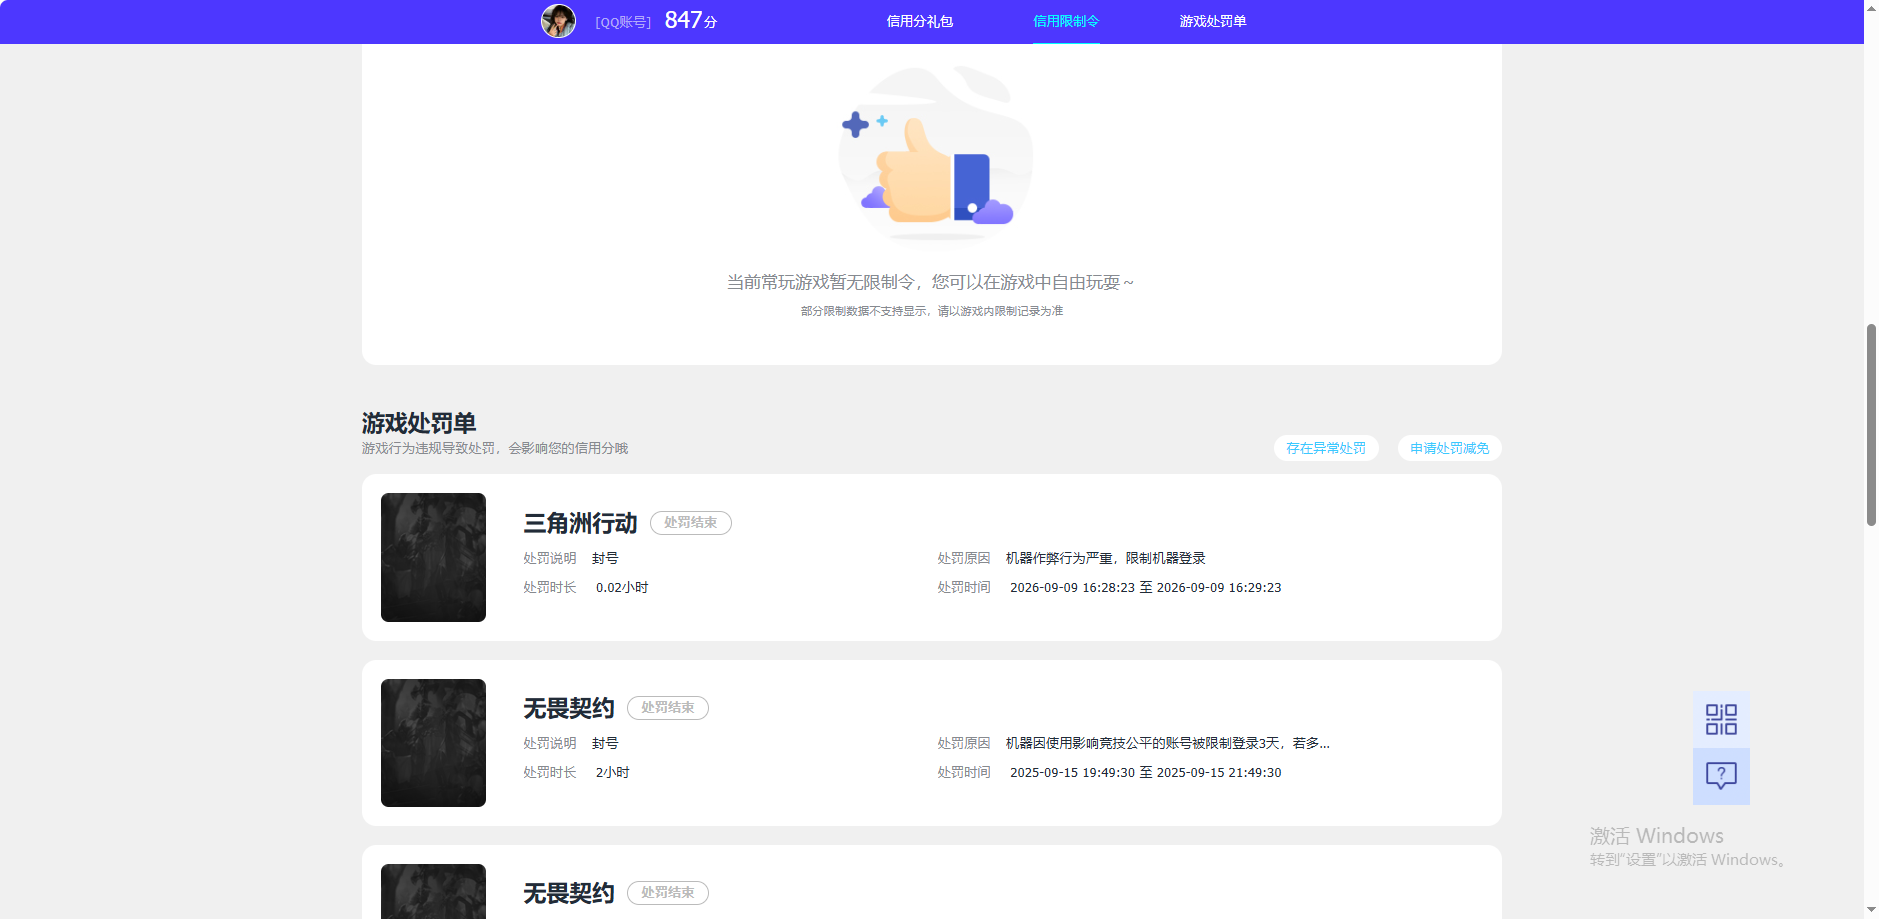The width and height of the screenshot is (1879, 919).
Task: Click the 当前常玩游戏暂无限制令 message
Action: pos(930,282)
